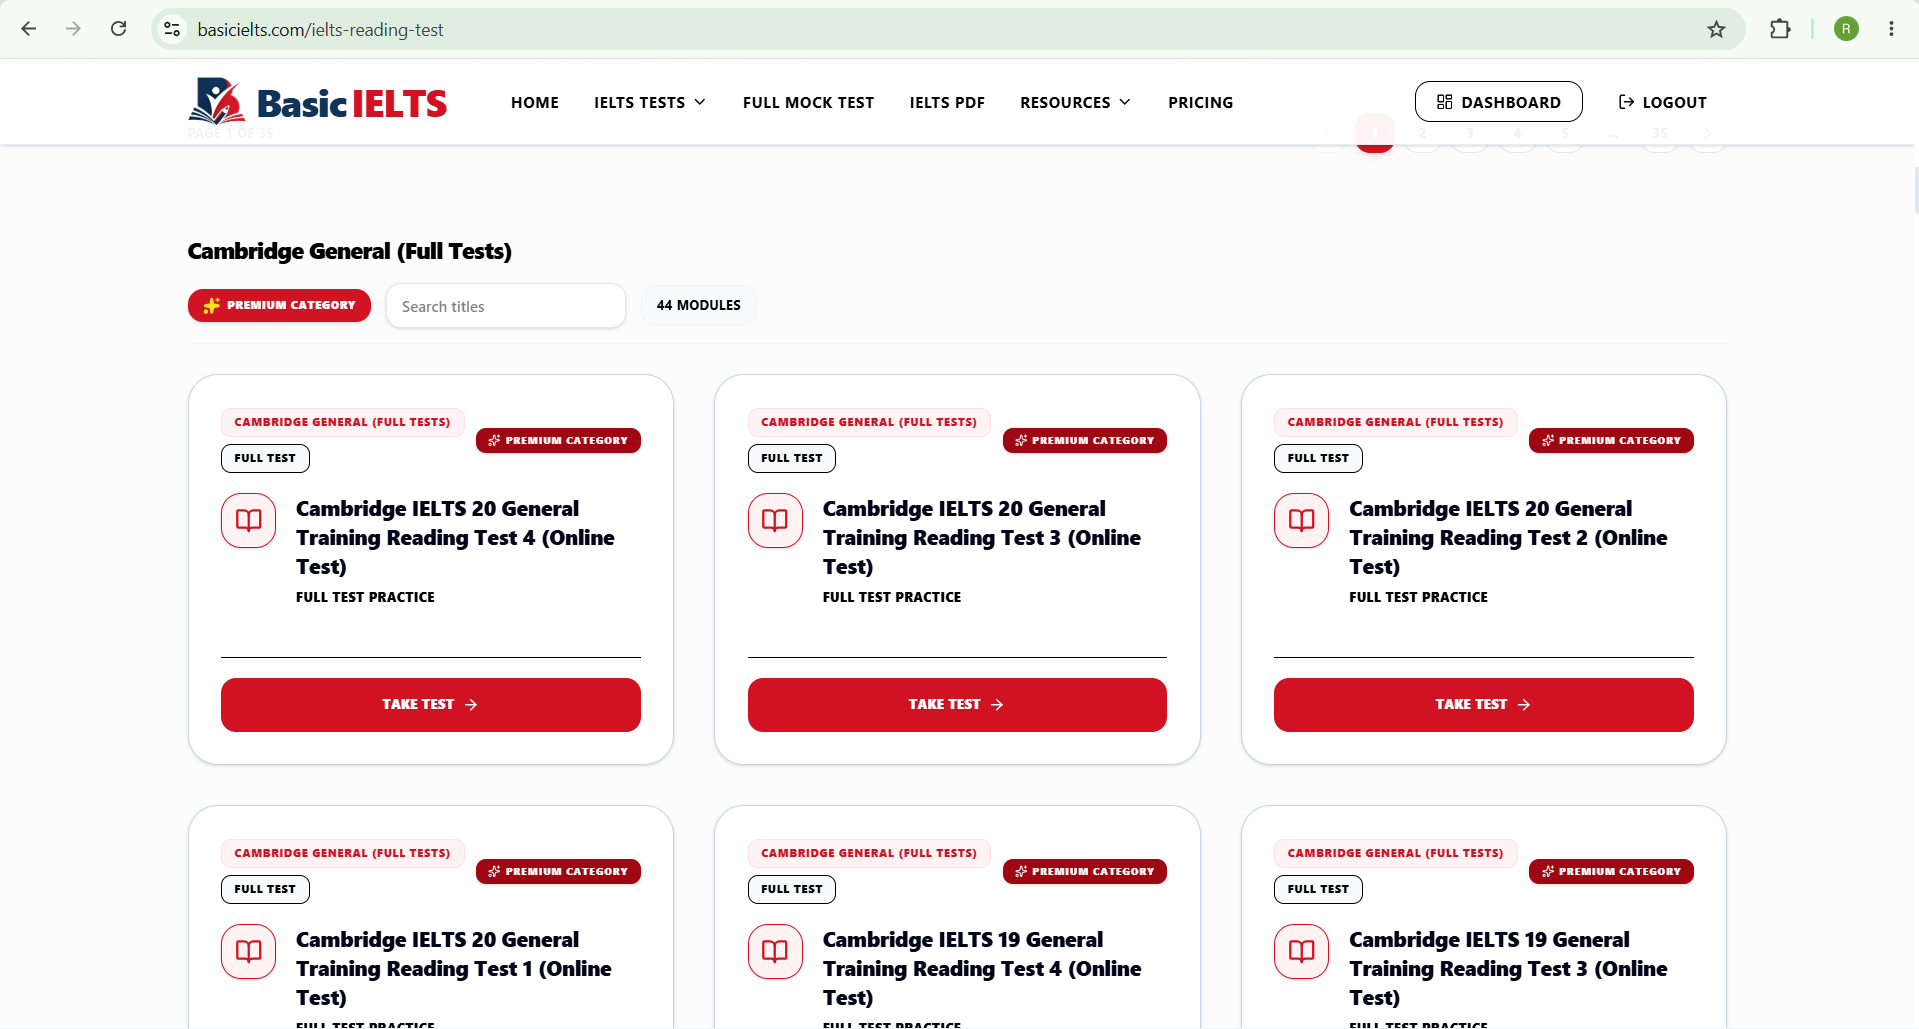
Task: Open Cambridge IELTS 20 General Training Test 1 title
Action: [x=454, y=969]
